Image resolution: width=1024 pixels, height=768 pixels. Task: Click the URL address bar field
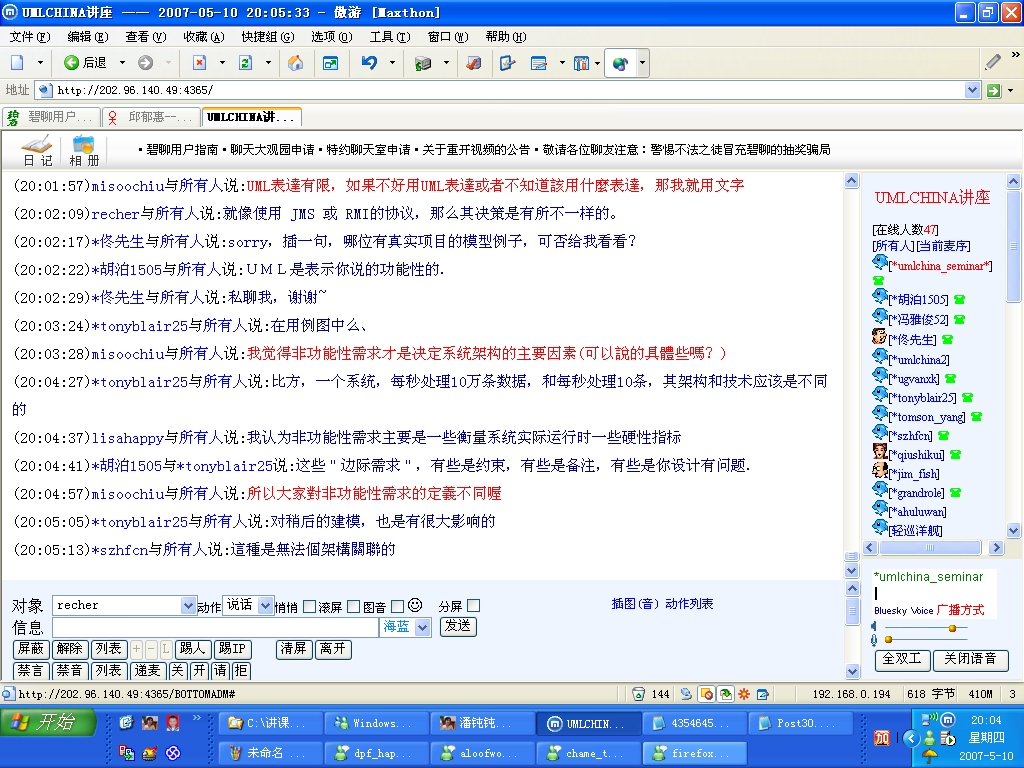coord(509,90)
